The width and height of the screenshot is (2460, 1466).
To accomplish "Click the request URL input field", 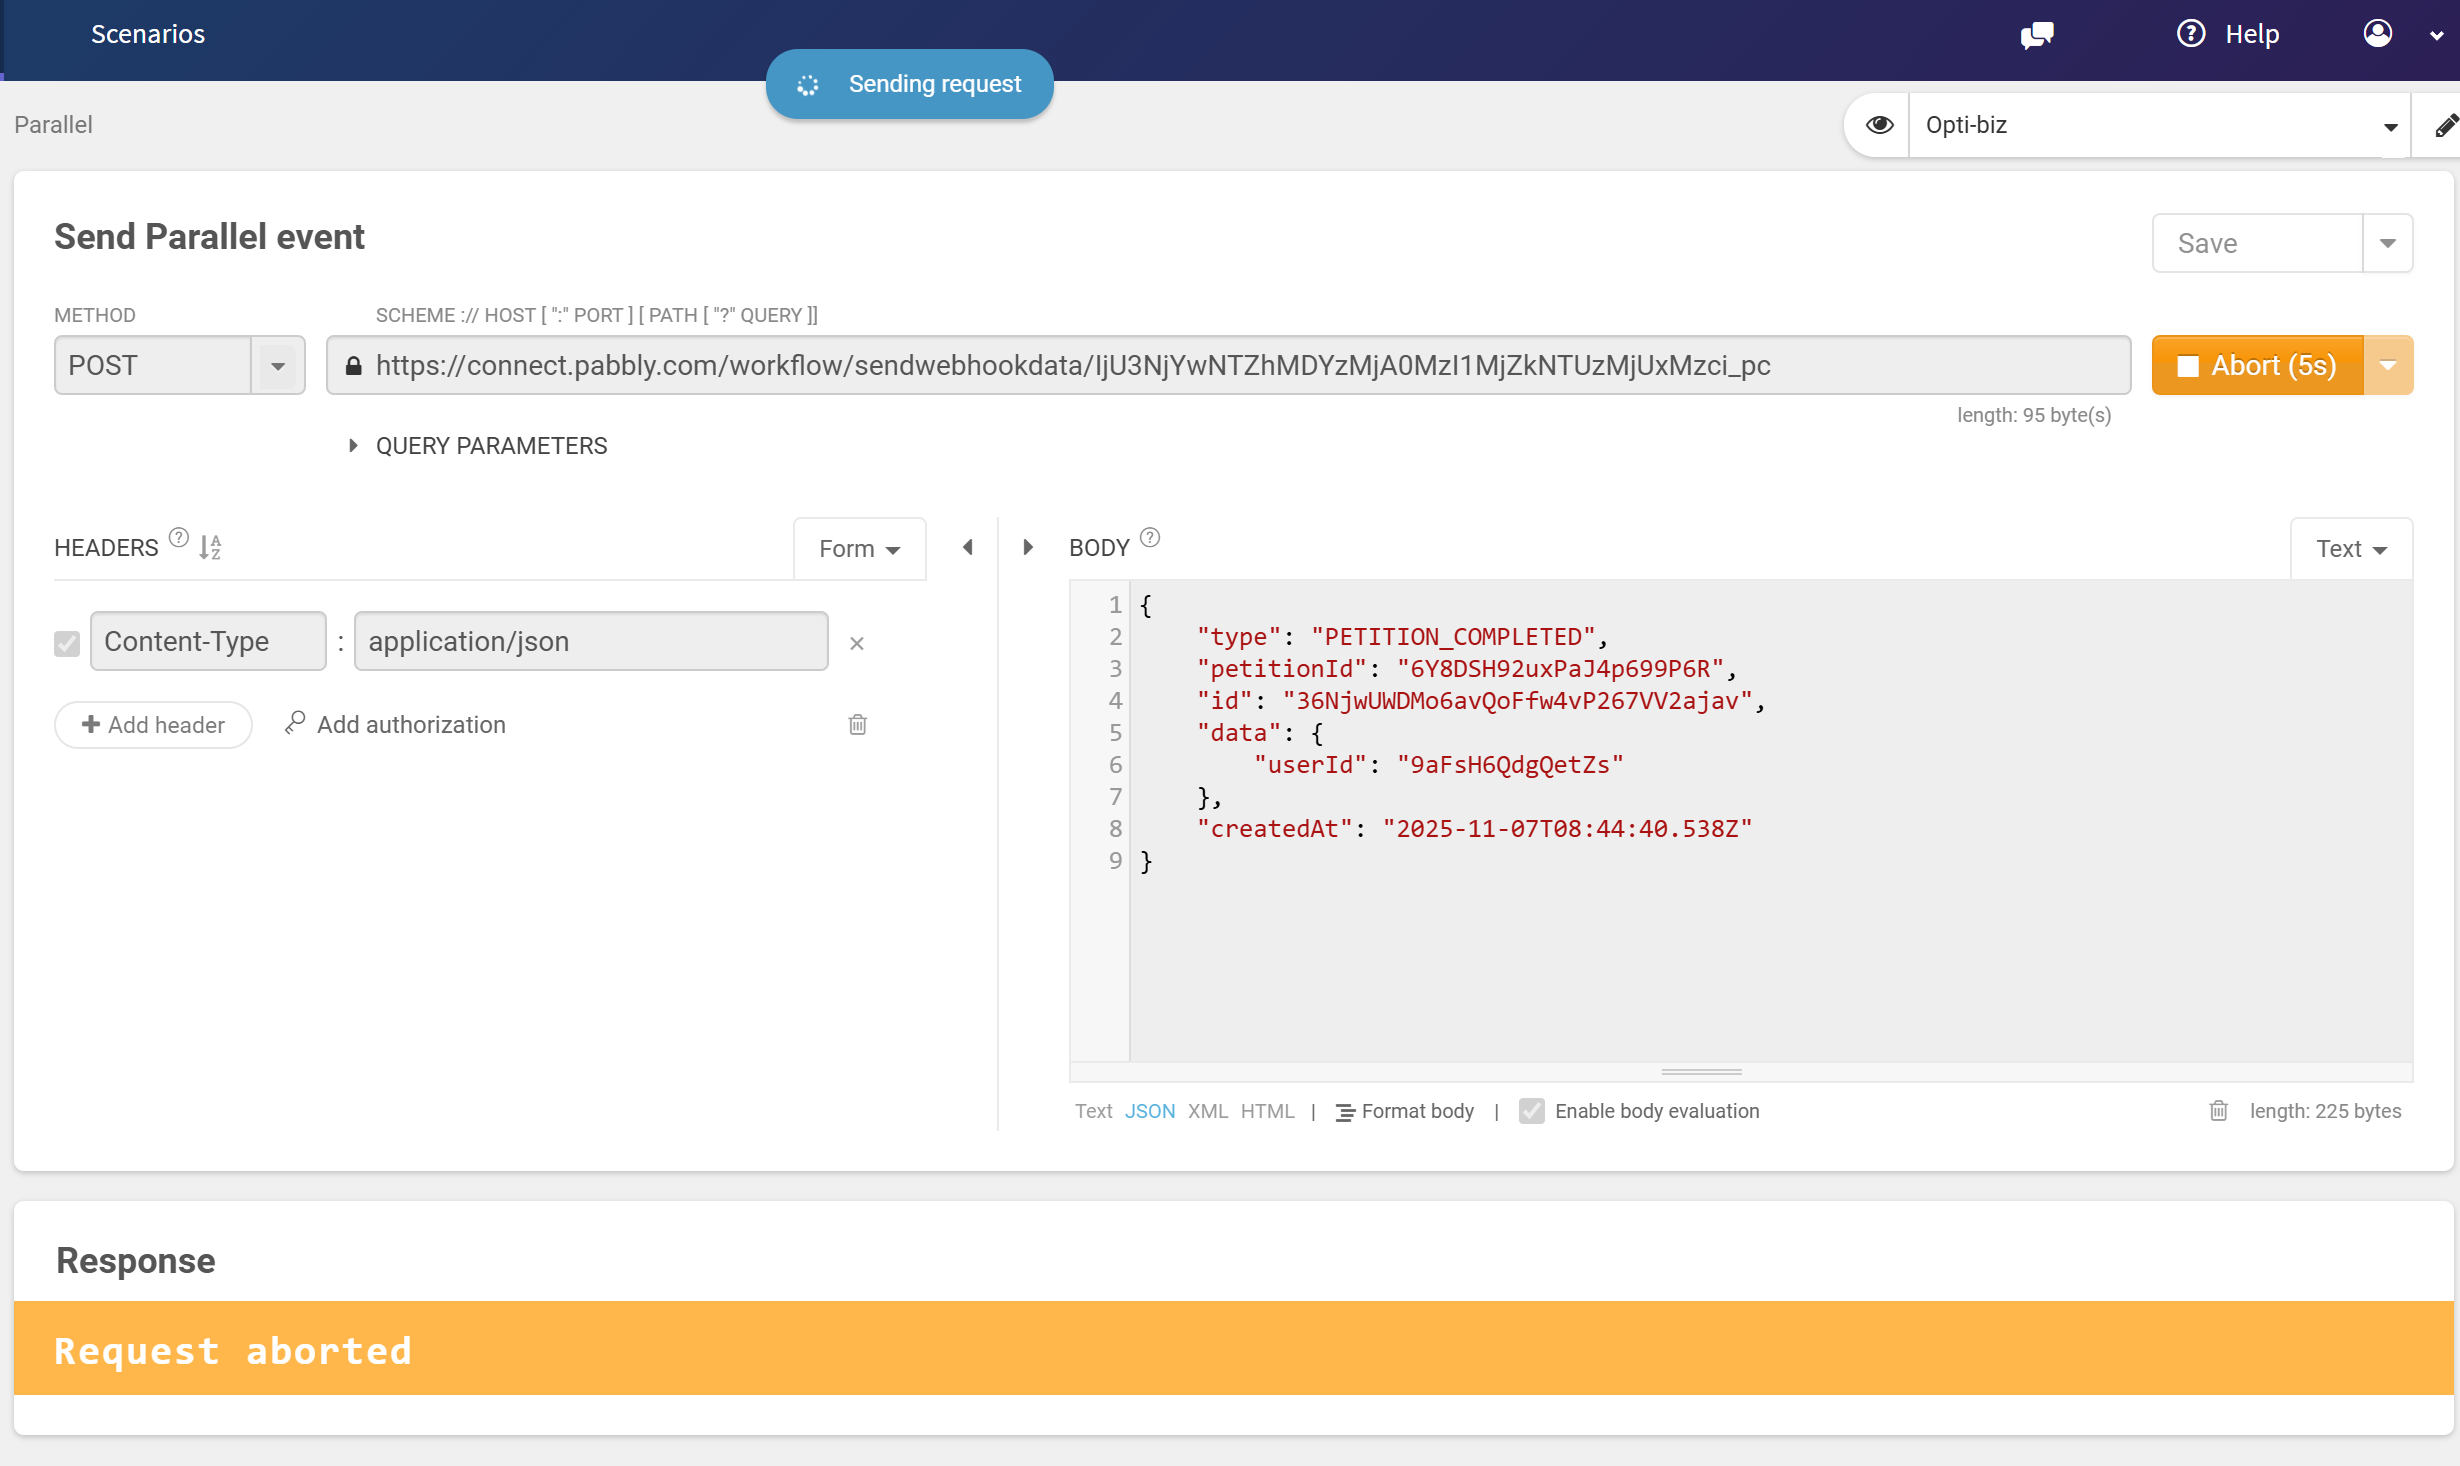I will click(1228, 366).
